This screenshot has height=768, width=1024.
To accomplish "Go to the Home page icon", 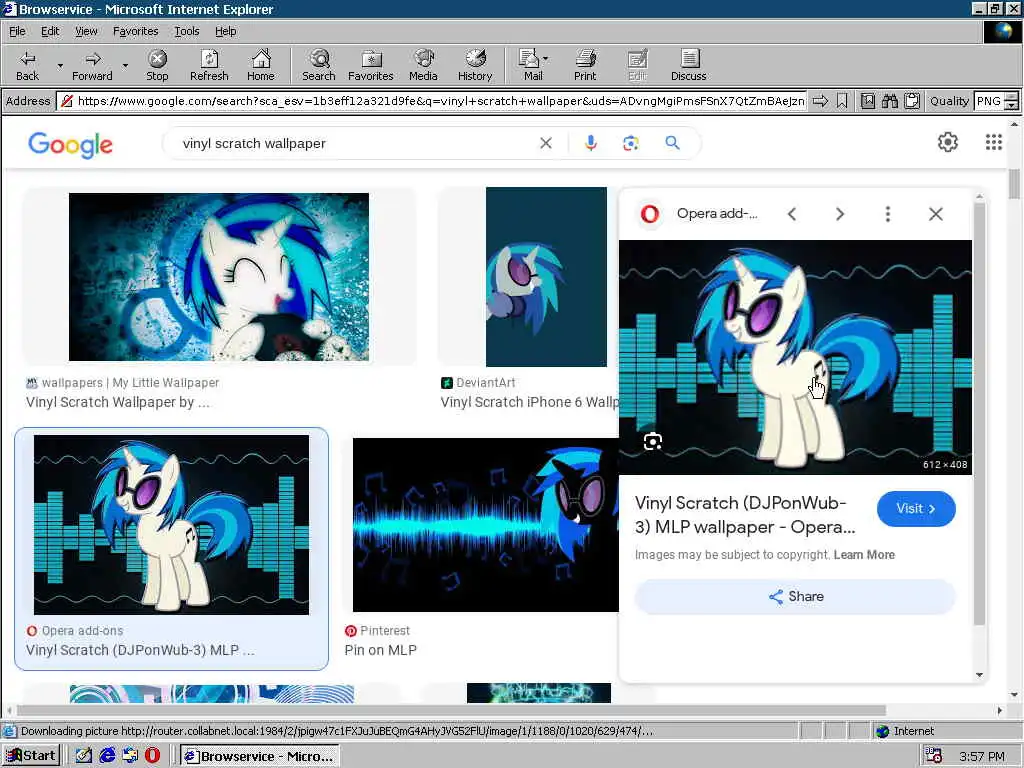I will coord(261,65).
